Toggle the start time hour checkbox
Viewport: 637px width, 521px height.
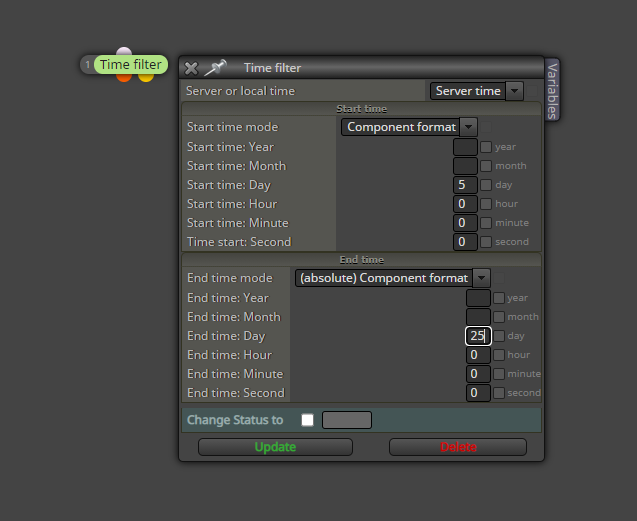(x=486, y=204)
